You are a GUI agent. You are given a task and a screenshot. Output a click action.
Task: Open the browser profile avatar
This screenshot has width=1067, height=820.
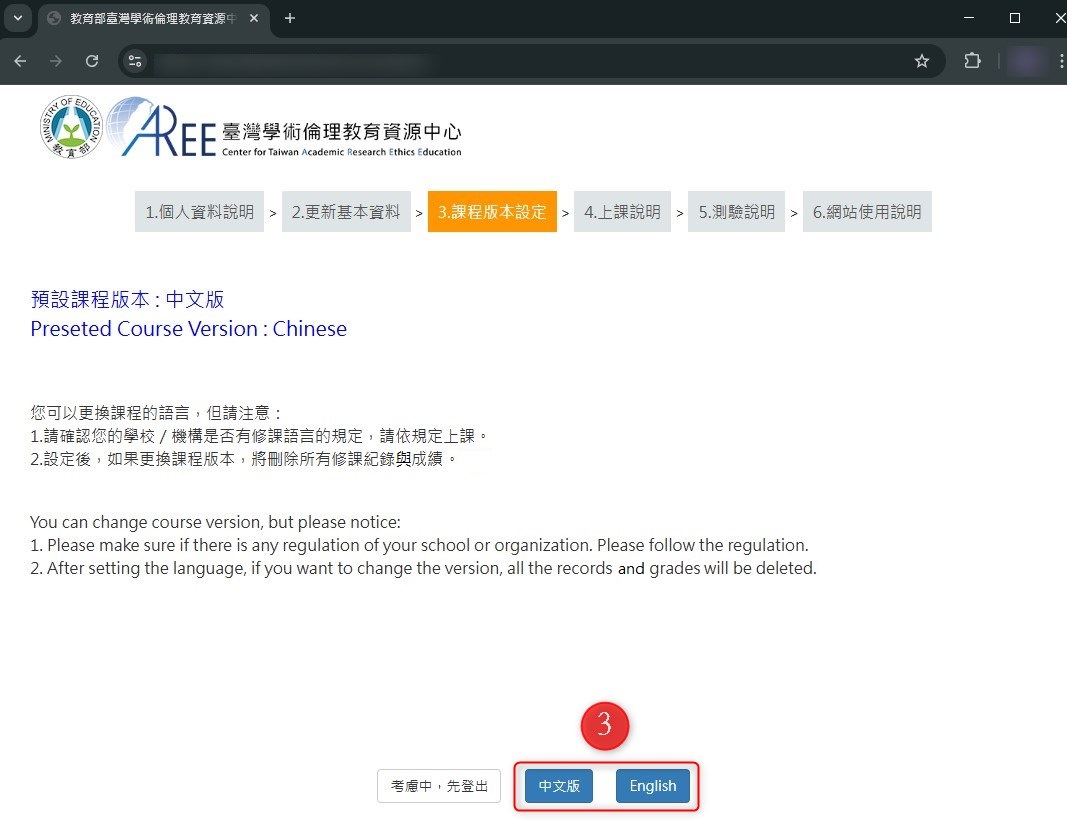pyautogui.click(x=1026, y=61)
